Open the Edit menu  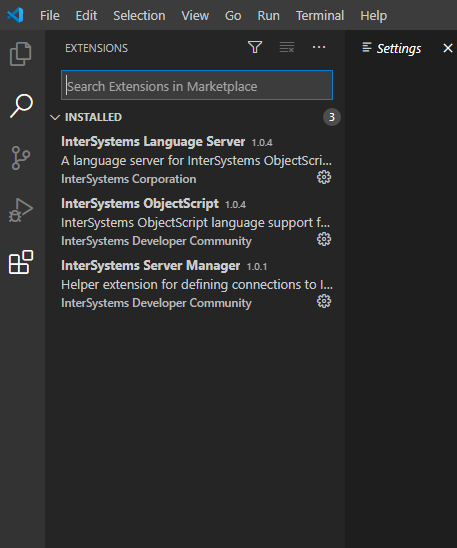click(86, 16)
